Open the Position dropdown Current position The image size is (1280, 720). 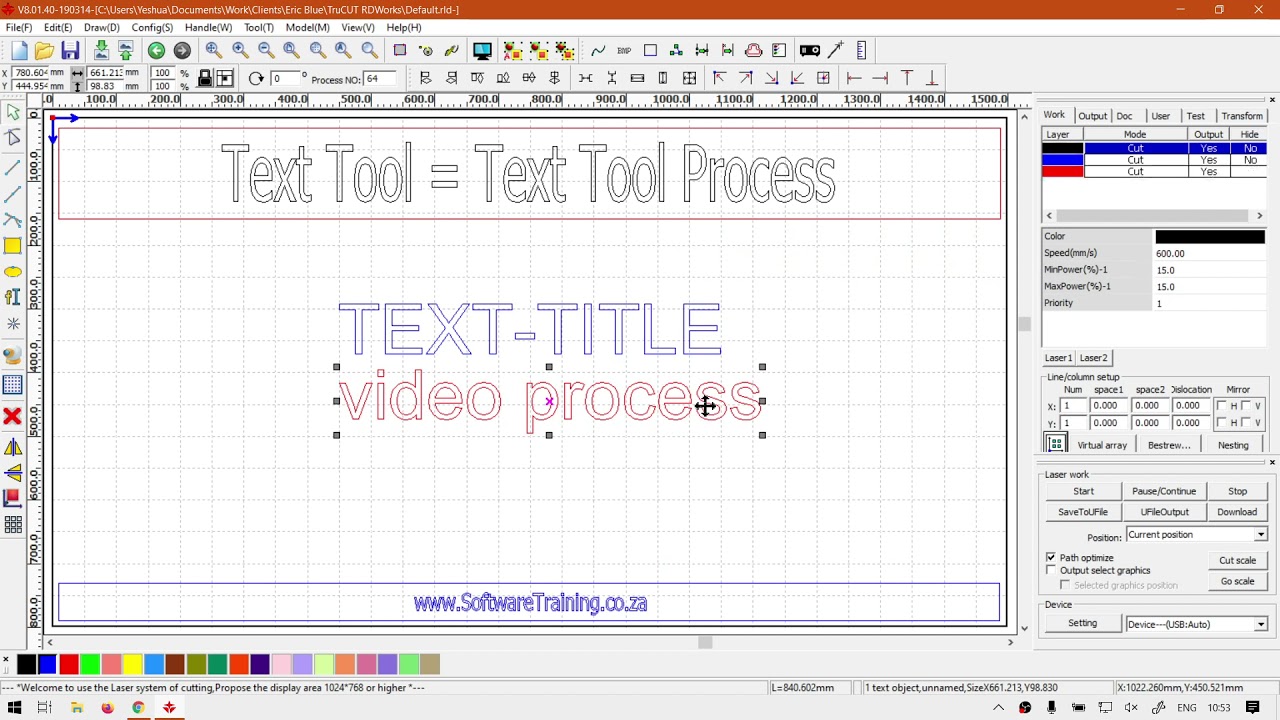point(1197,535)
